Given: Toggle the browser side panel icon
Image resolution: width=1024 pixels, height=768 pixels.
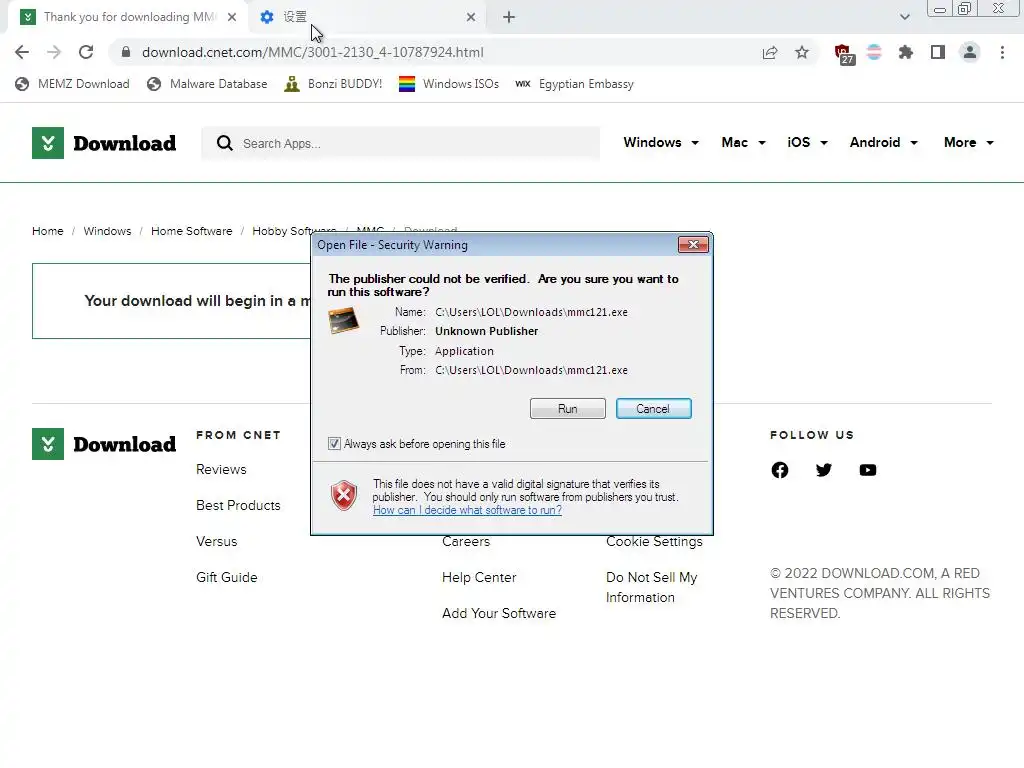Looking at the screenshot, I should (x=938, y=52).
